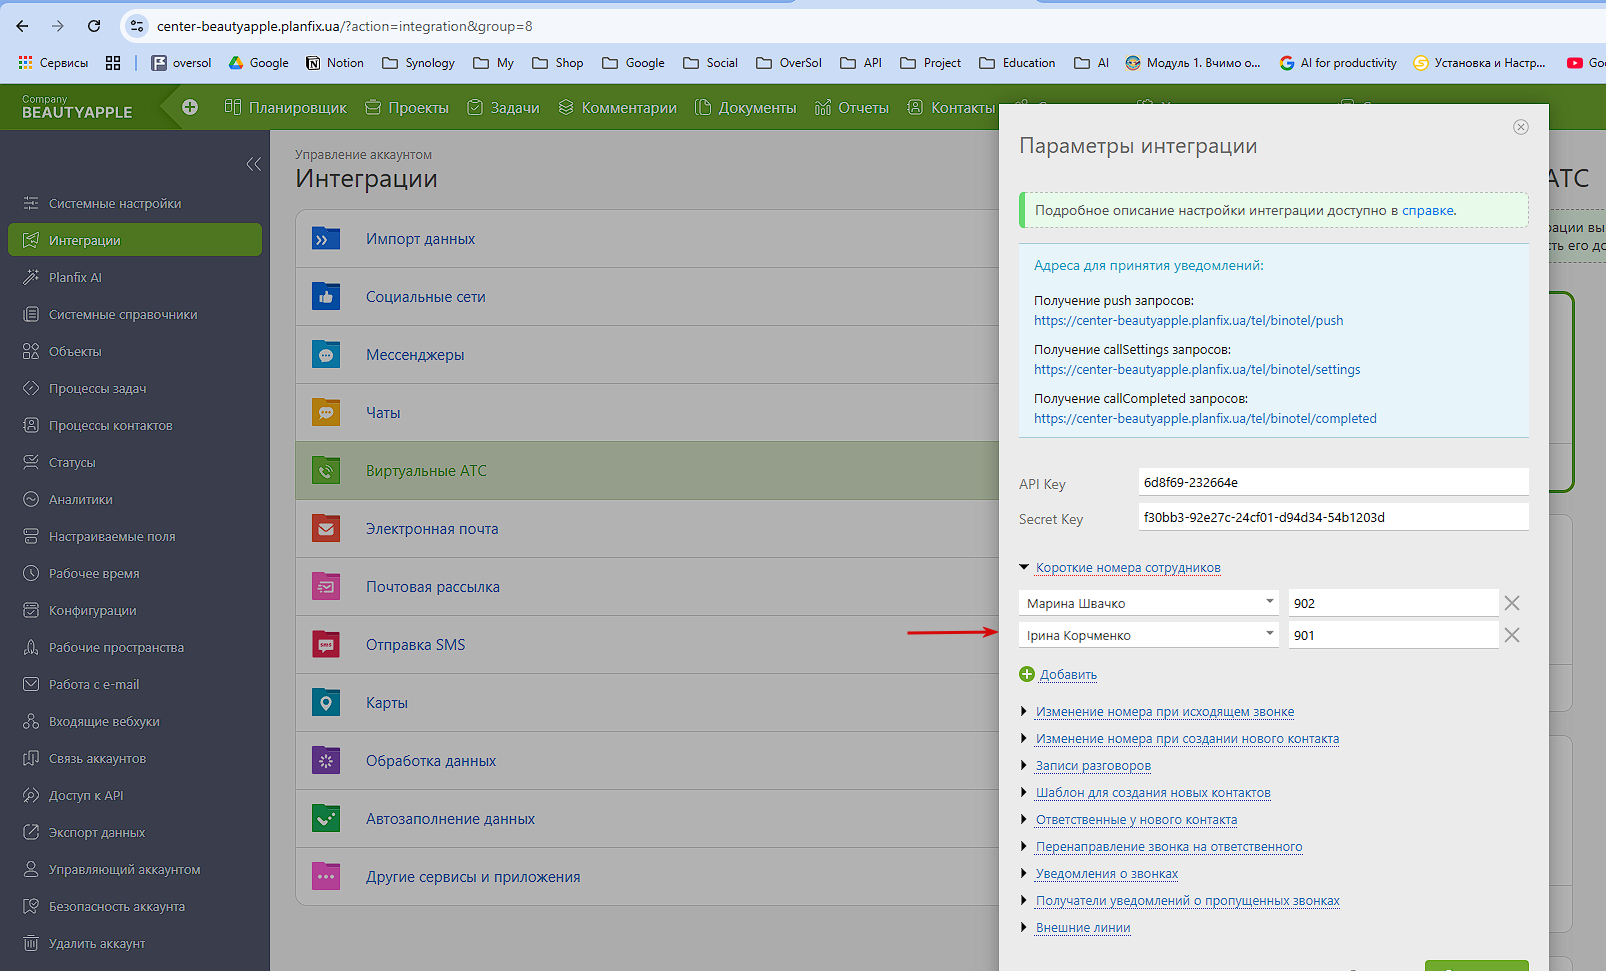Viewport: 1606px width, 971px height.
Task: Expand the Записи разговоров section
Action: coord(1093,766)
